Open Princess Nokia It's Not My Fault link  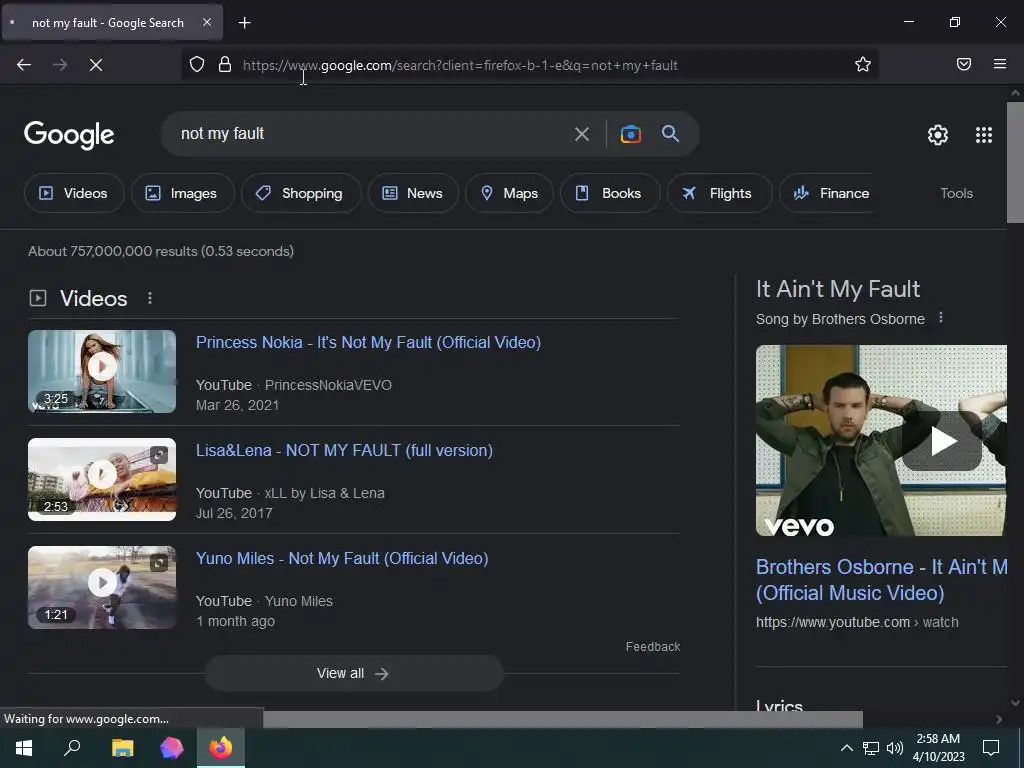click(x=368, y=342)
